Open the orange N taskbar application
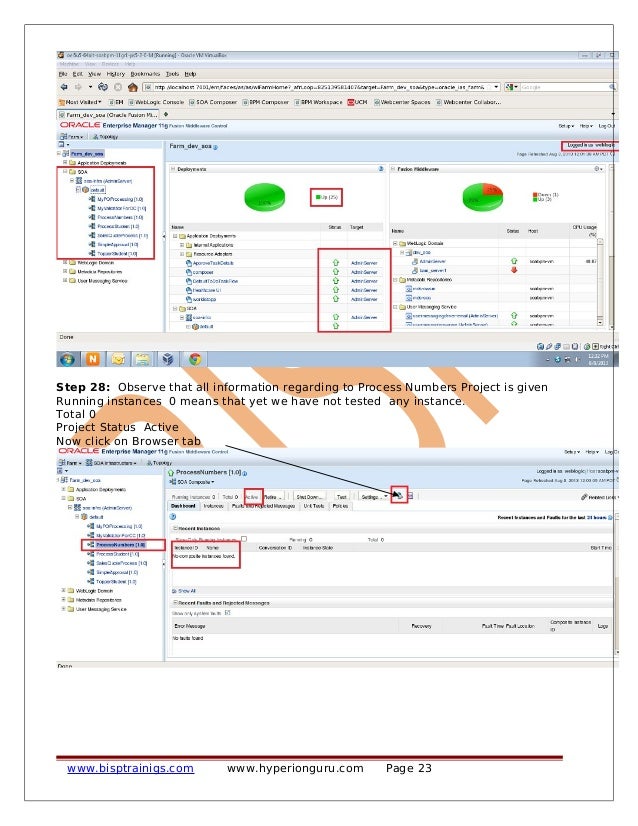Screen dimensions: 638x826 tap(93, 359)
